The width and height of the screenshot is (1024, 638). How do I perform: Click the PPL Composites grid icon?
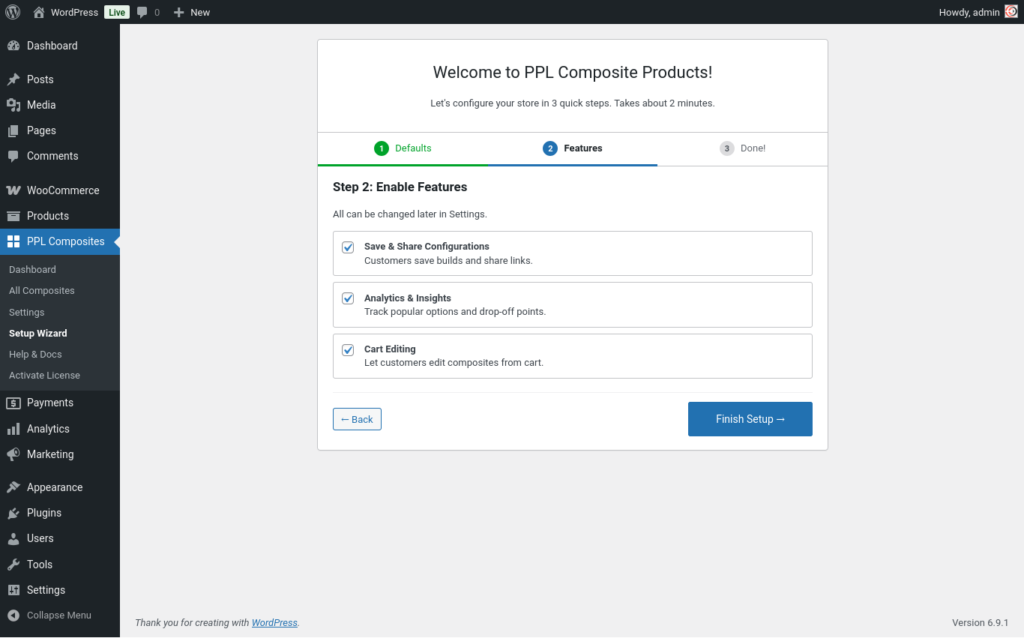(x=13, y=242)
